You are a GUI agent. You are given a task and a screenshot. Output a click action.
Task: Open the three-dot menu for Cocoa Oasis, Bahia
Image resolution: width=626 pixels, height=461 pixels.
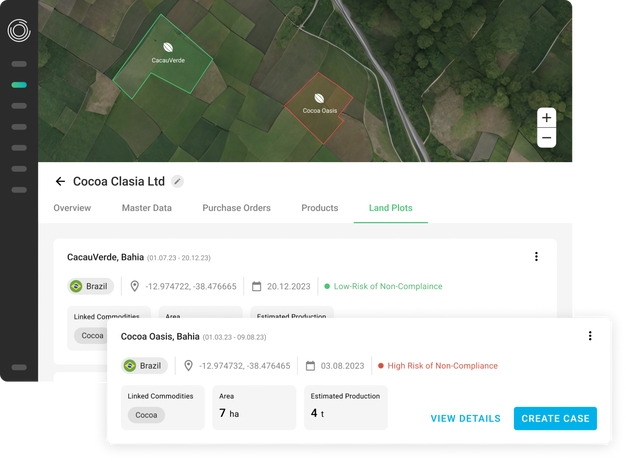(590, 336)
